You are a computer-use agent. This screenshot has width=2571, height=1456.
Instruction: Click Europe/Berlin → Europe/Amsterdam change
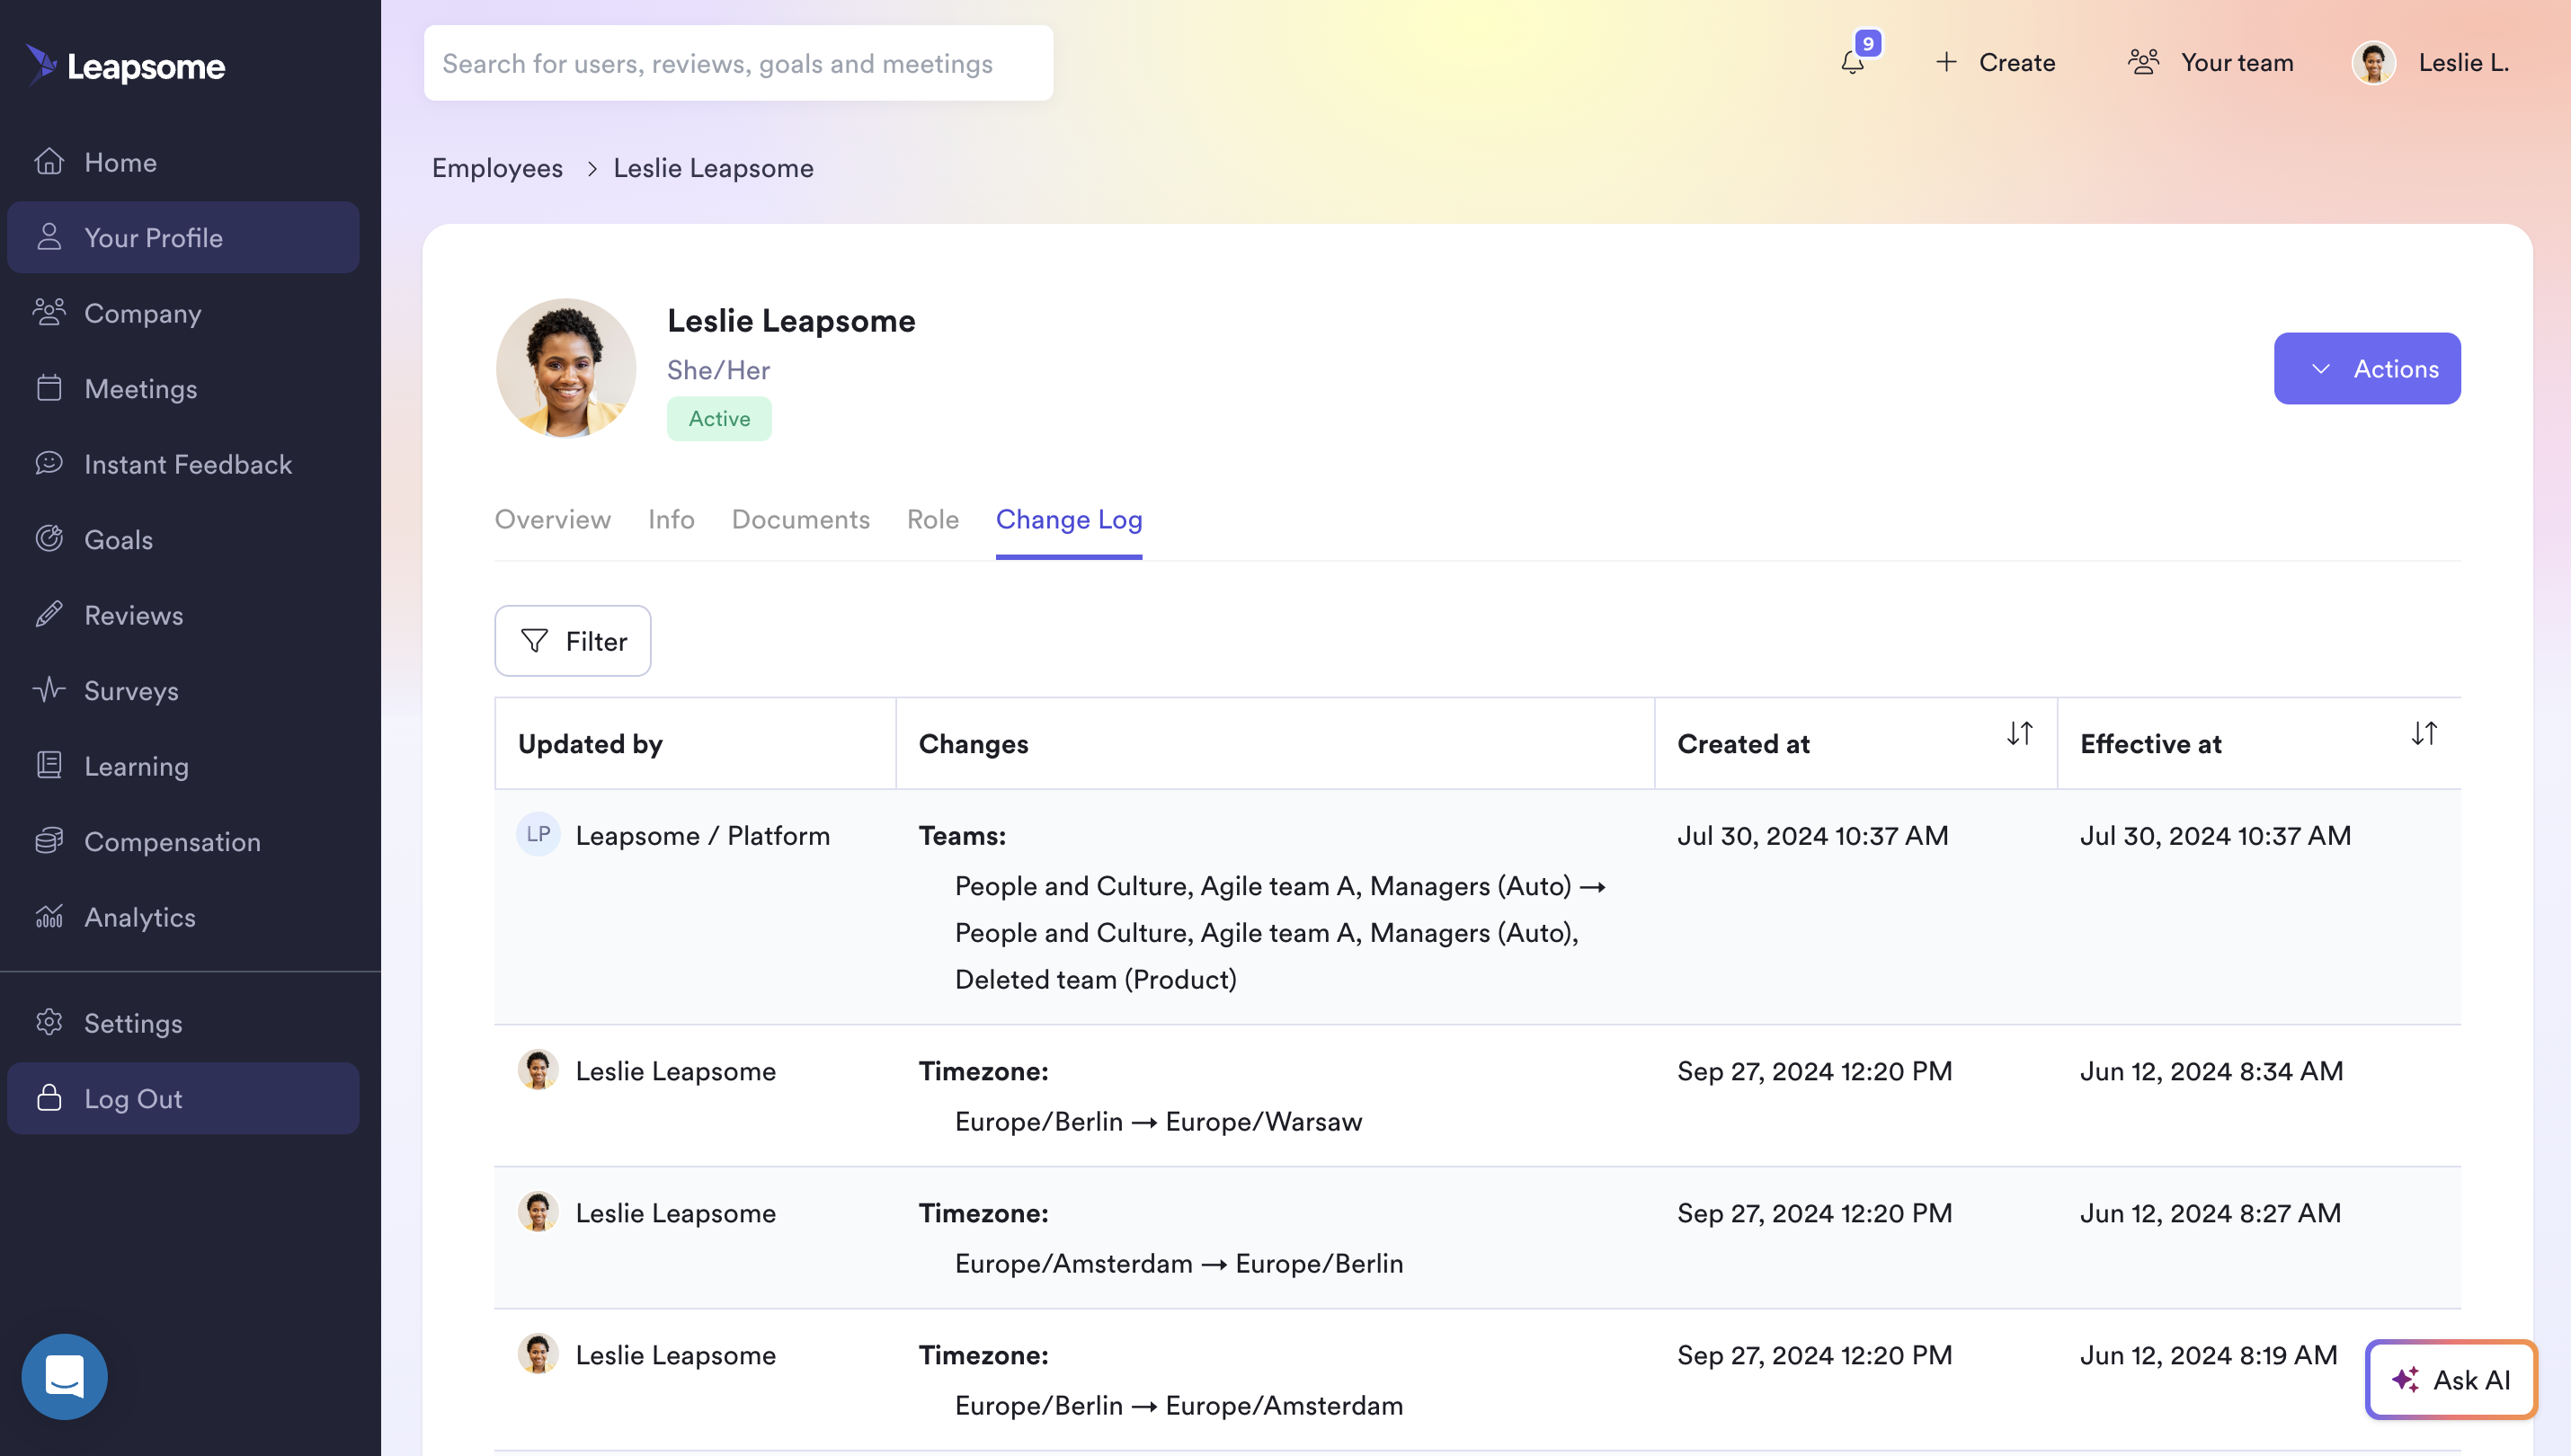pos(1179,1405)
